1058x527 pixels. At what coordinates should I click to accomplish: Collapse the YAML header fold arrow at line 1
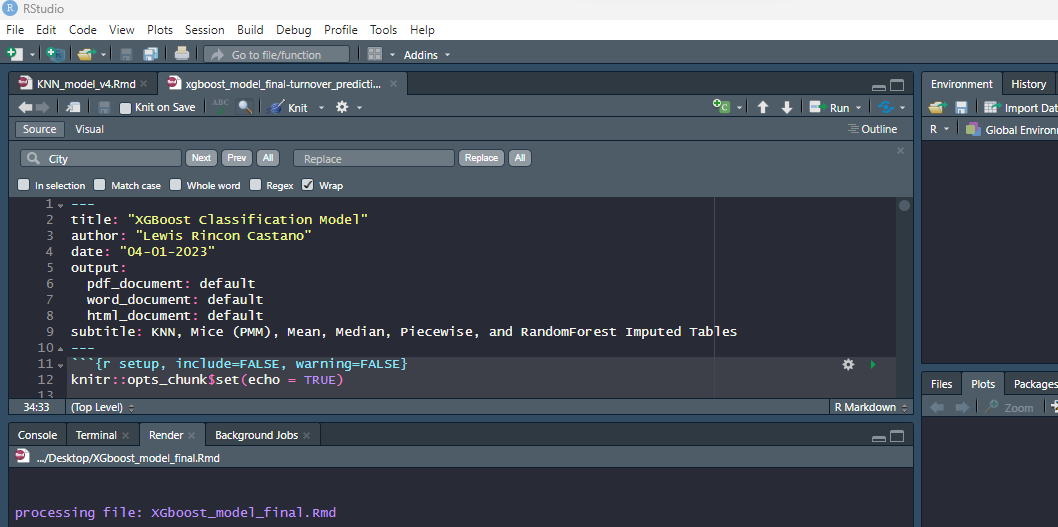coord(60,204)
